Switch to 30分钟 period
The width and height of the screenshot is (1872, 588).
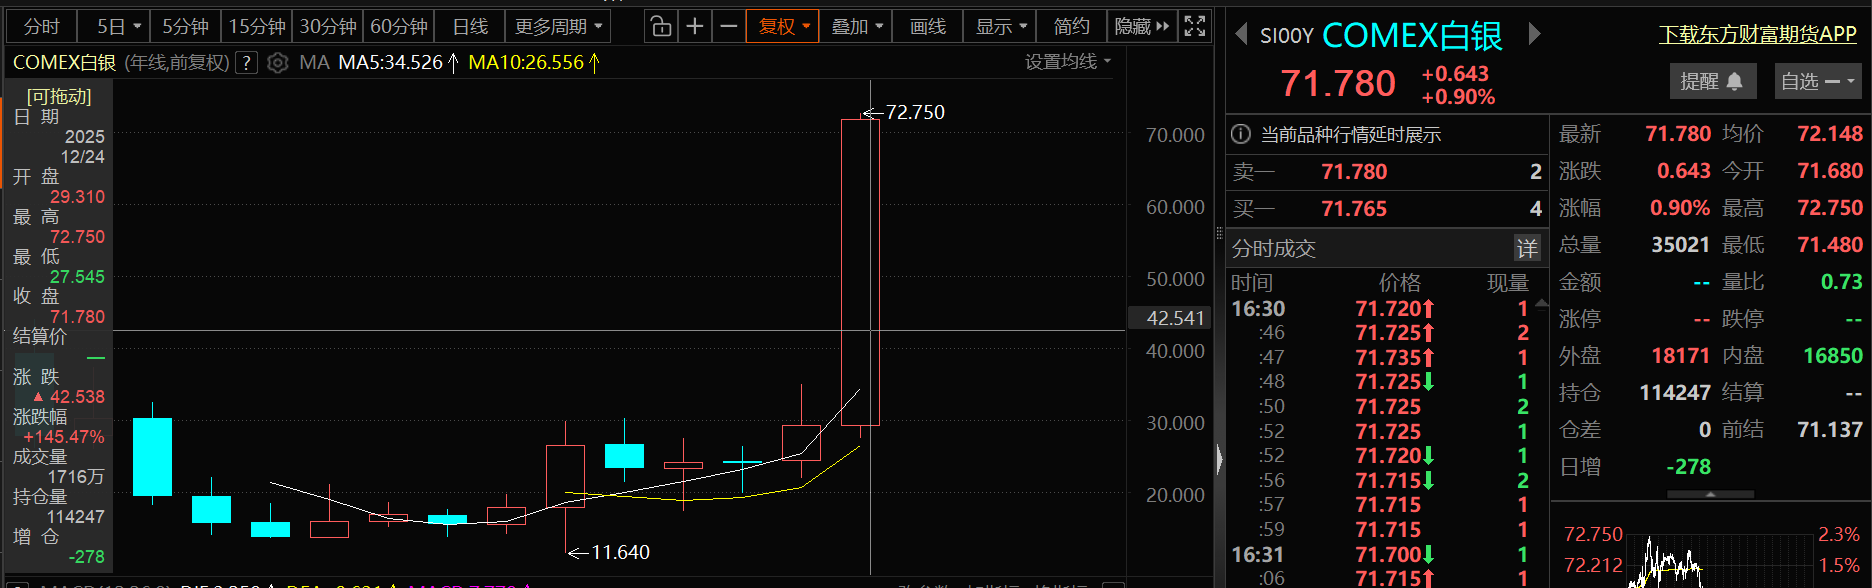(328, 27)
